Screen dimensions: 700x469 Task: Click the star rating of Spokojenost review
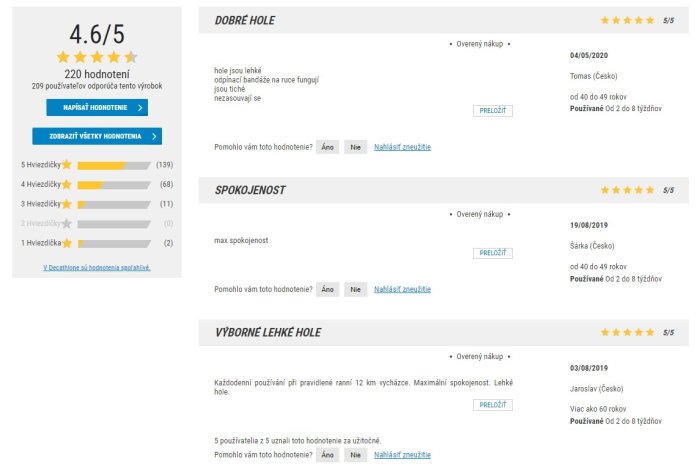tap(628, 189)
